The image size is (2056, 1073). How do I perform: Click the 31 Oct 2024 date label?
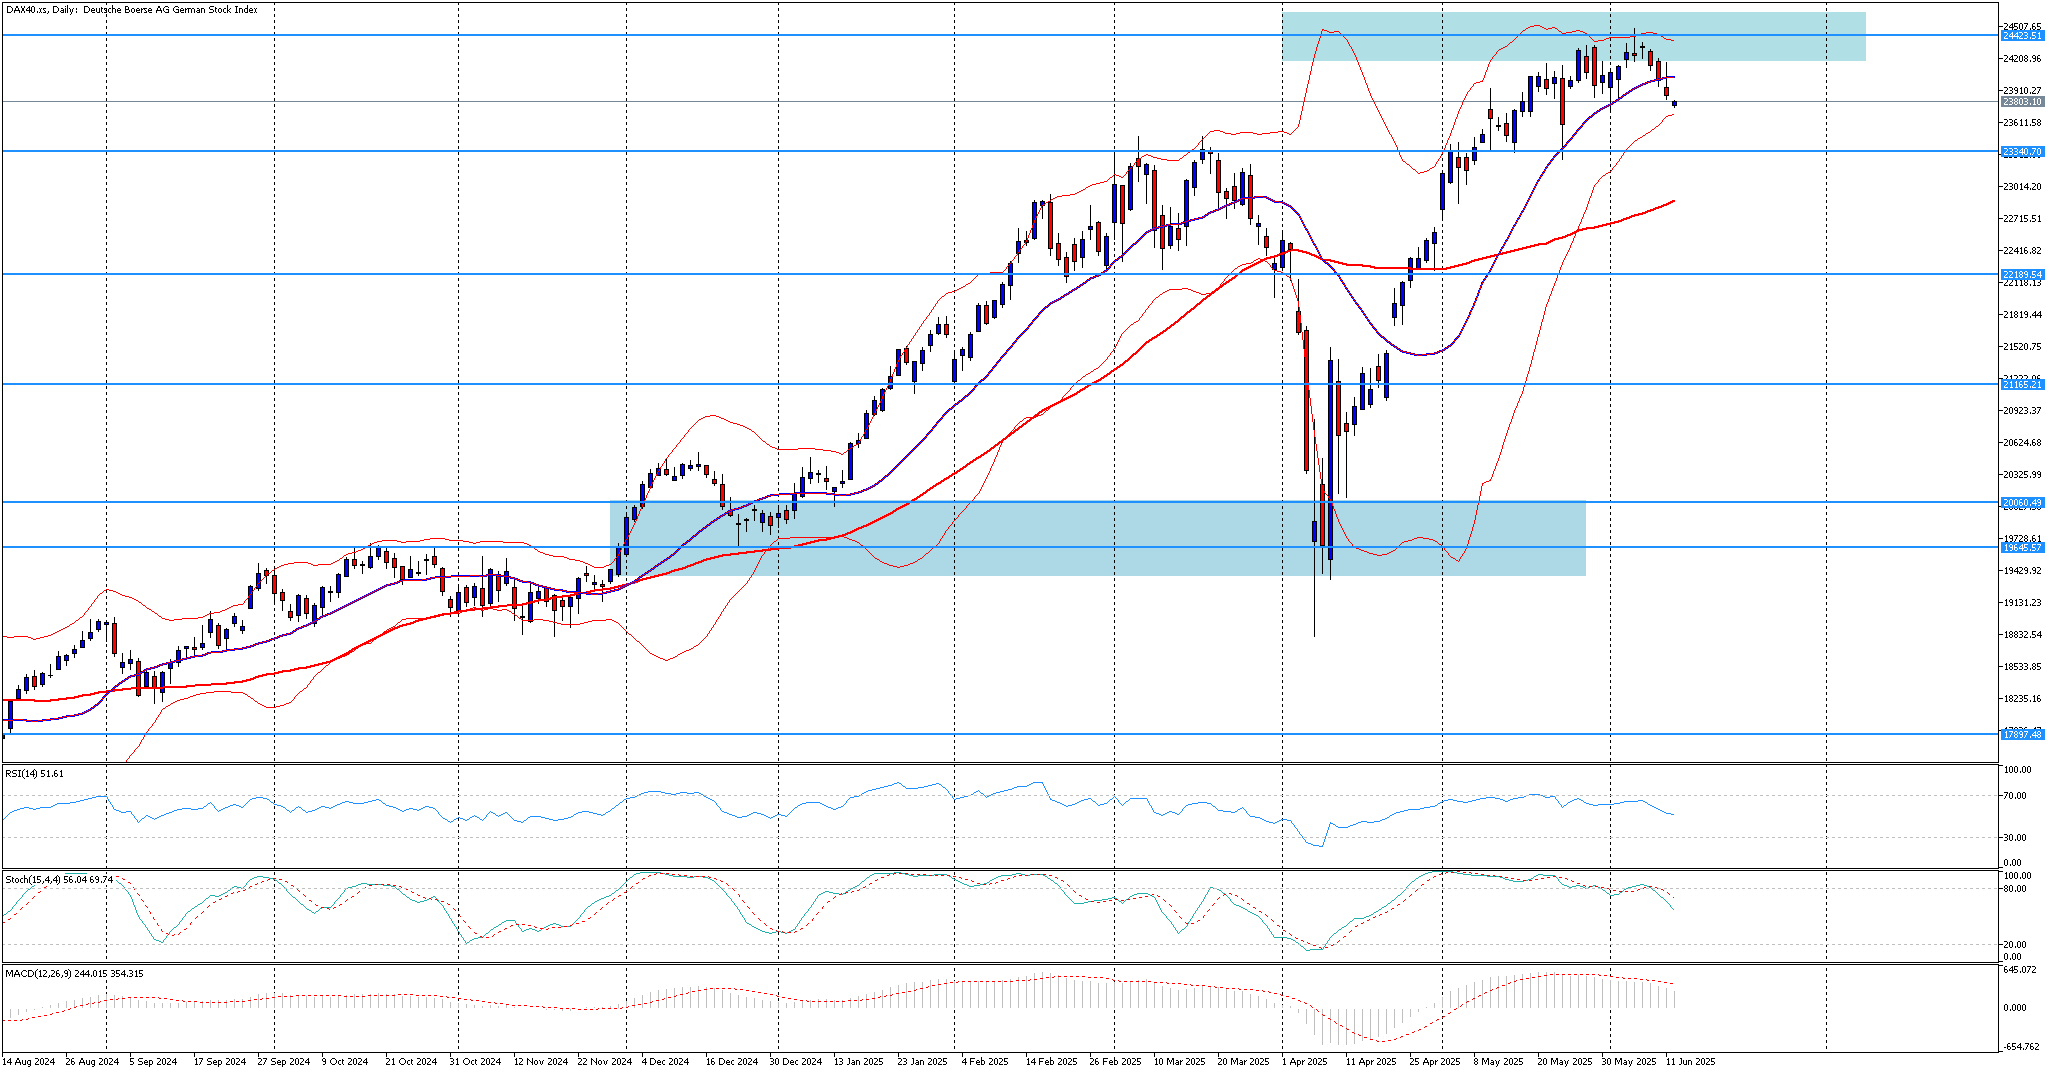475,1062
